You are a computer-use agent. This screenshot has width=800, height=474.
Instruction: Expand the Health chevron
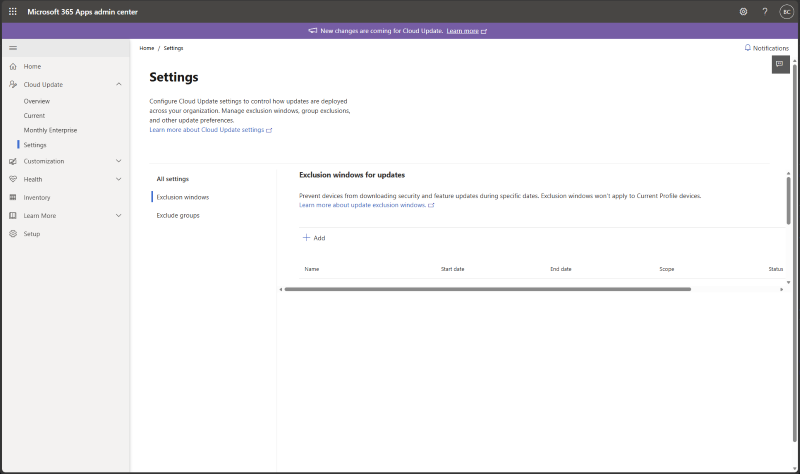coord(119,179)
